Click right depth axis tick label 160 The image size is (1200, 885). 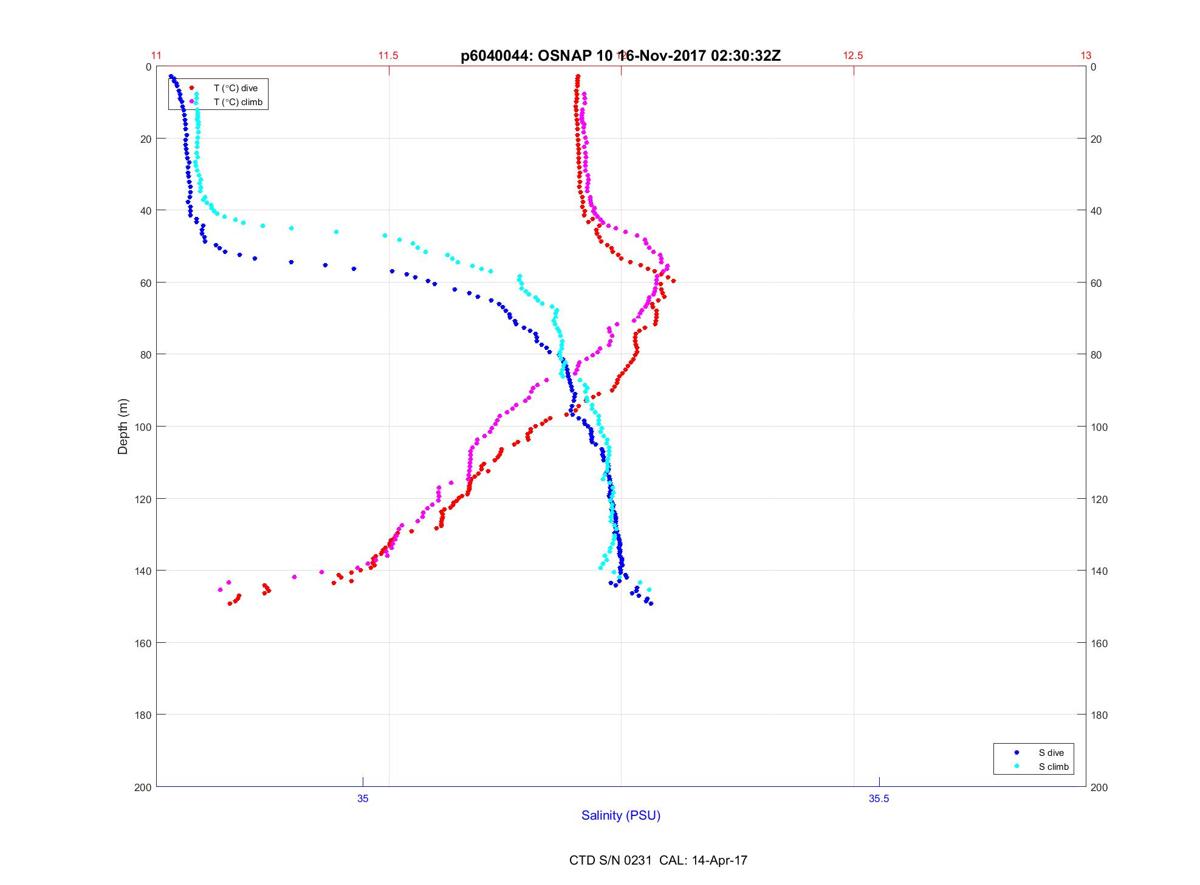tap(1100, 643)
